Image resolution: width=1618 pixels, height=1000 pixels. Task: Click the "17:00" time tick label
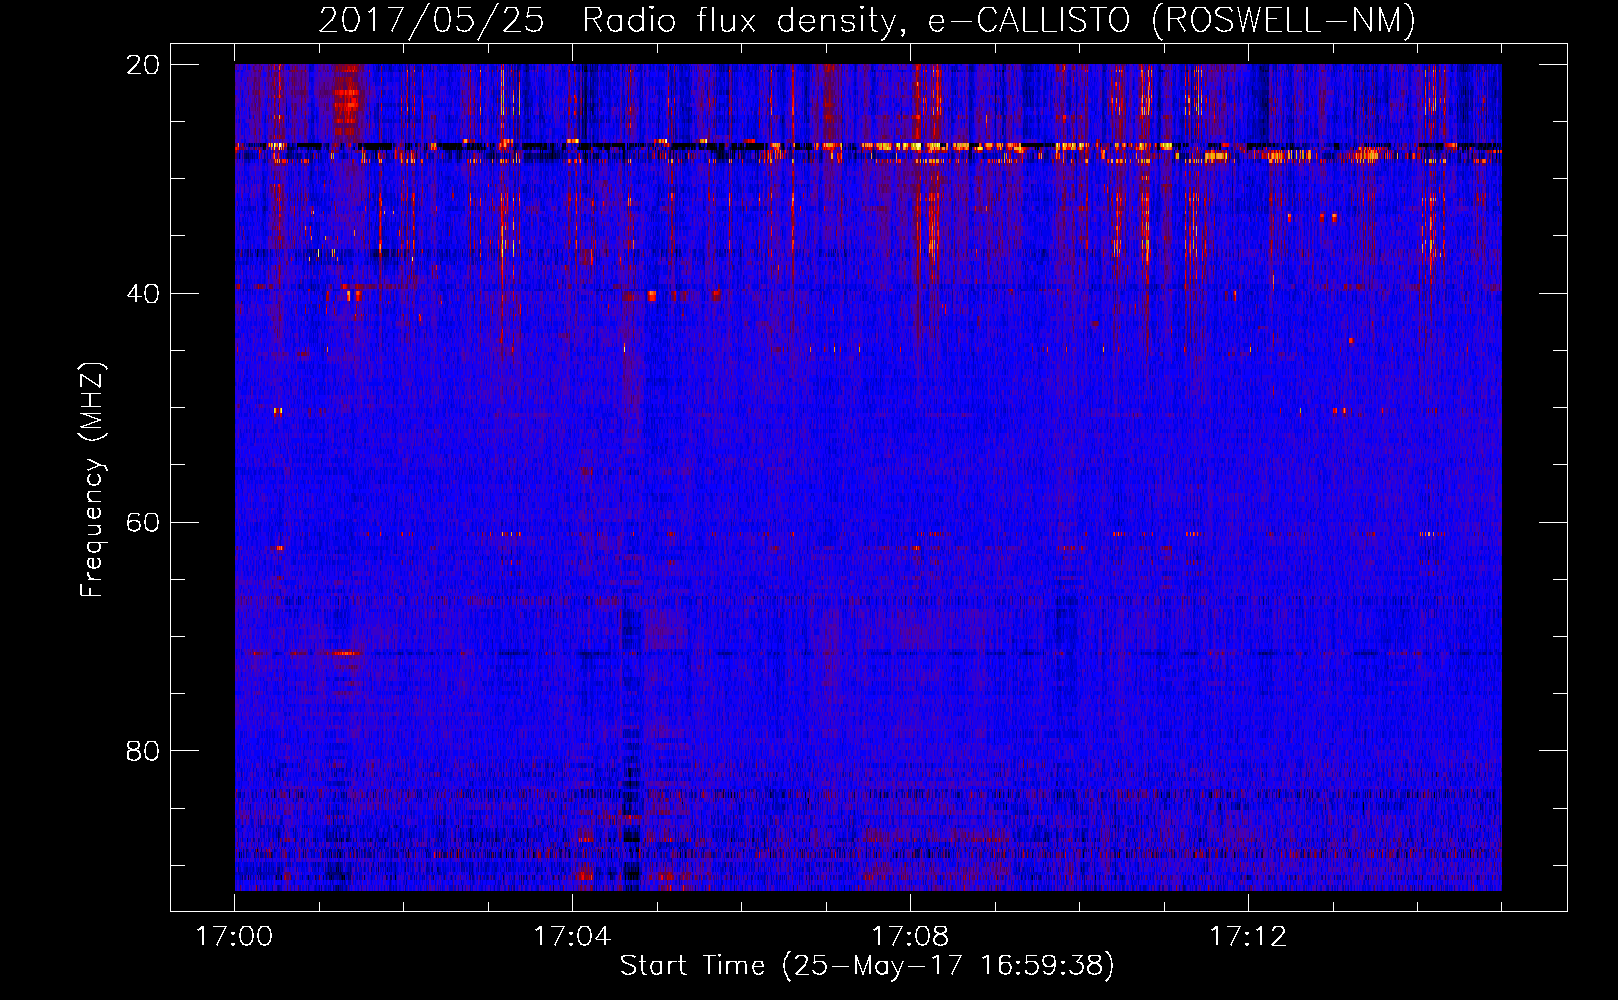click(234, 937)
